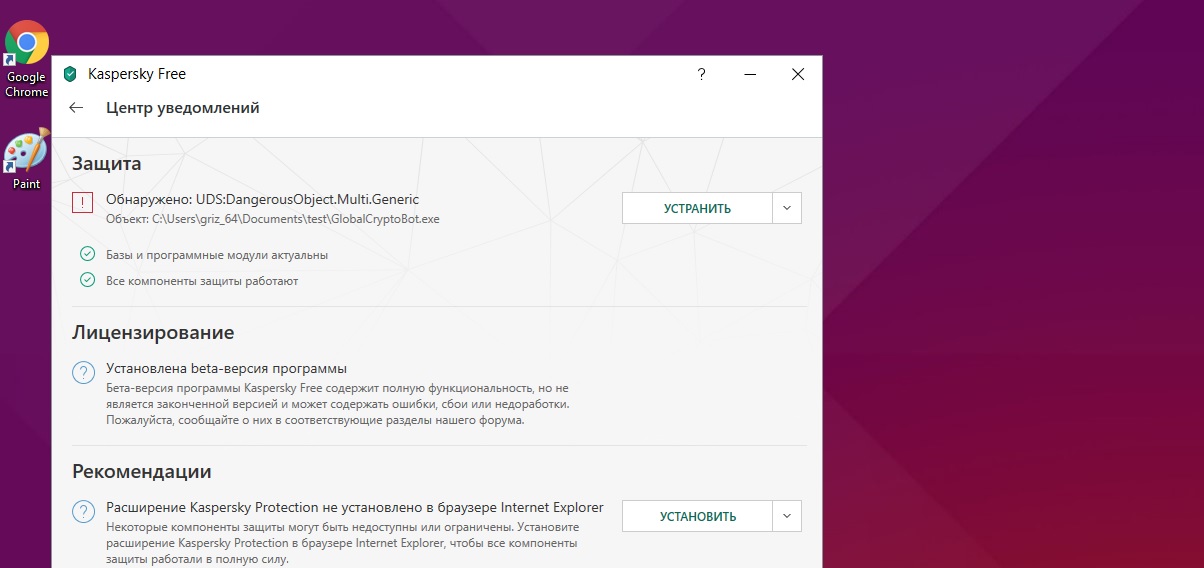
Task: Expand dropdown arrow next to УСТАНОВИТЬ
Action: coord(787,516)
